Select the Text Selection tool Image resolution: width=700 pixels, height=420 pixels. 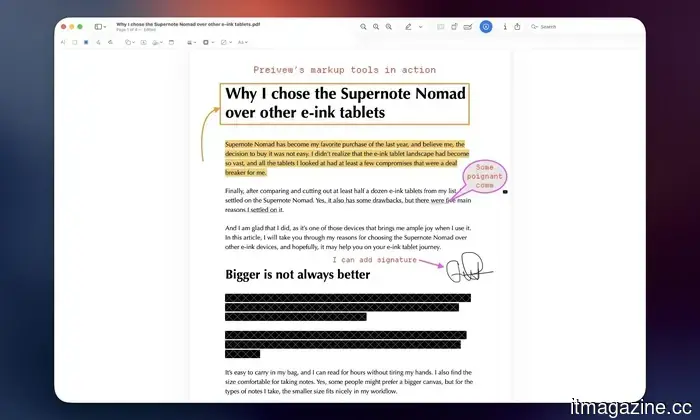tap(62, 42)
